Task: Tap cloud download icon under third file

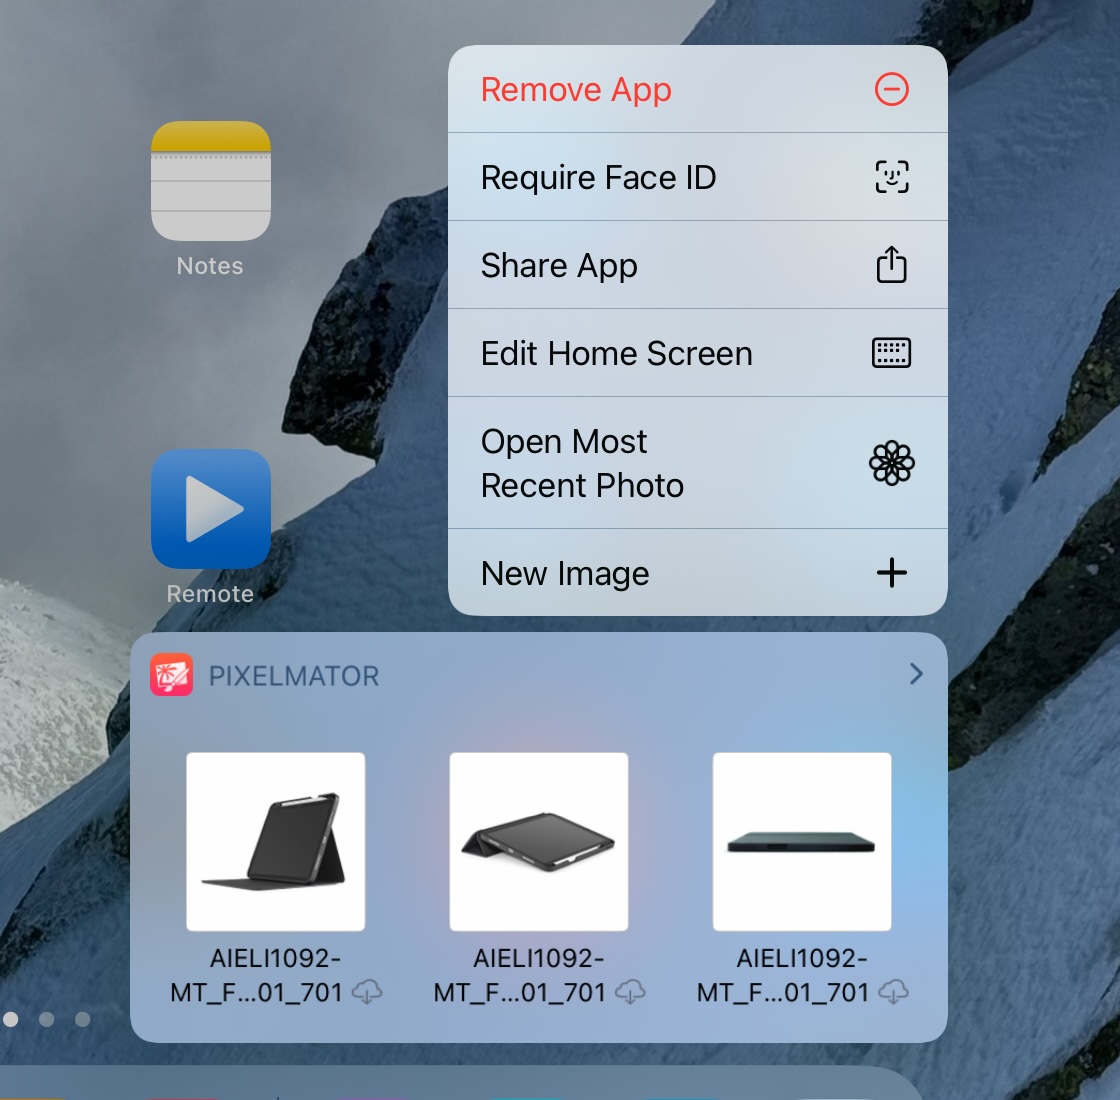Action: (894, 992)
